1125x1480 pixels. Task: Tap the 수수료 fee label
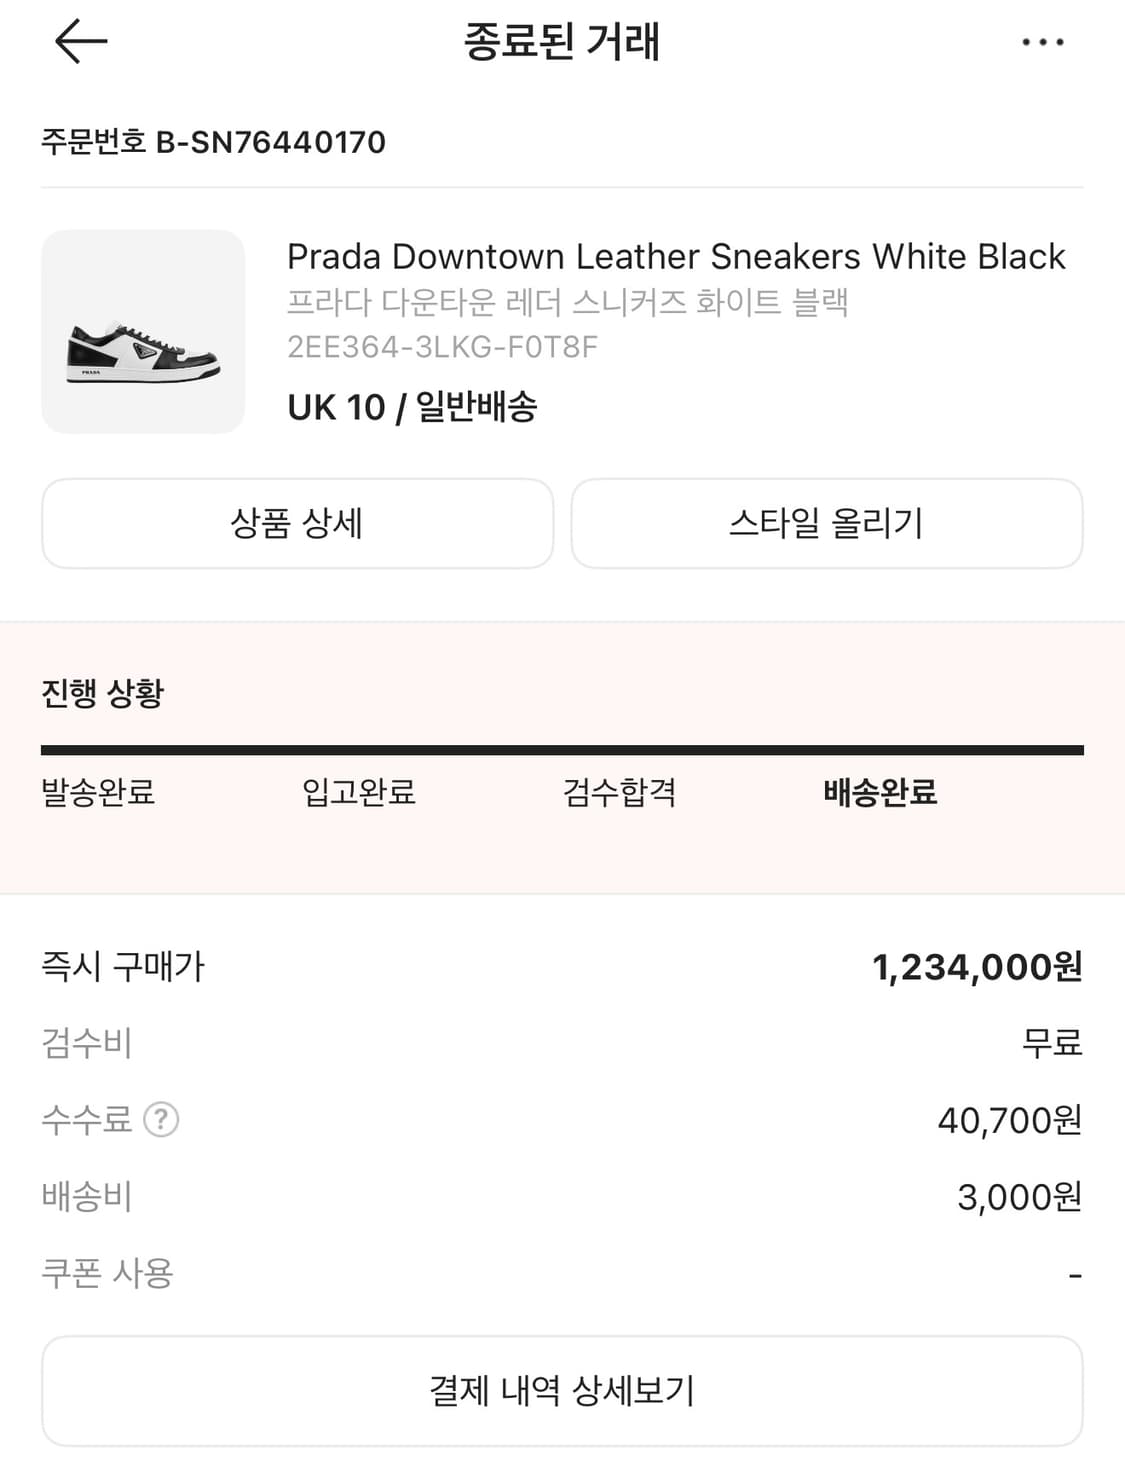(87, 1119)
